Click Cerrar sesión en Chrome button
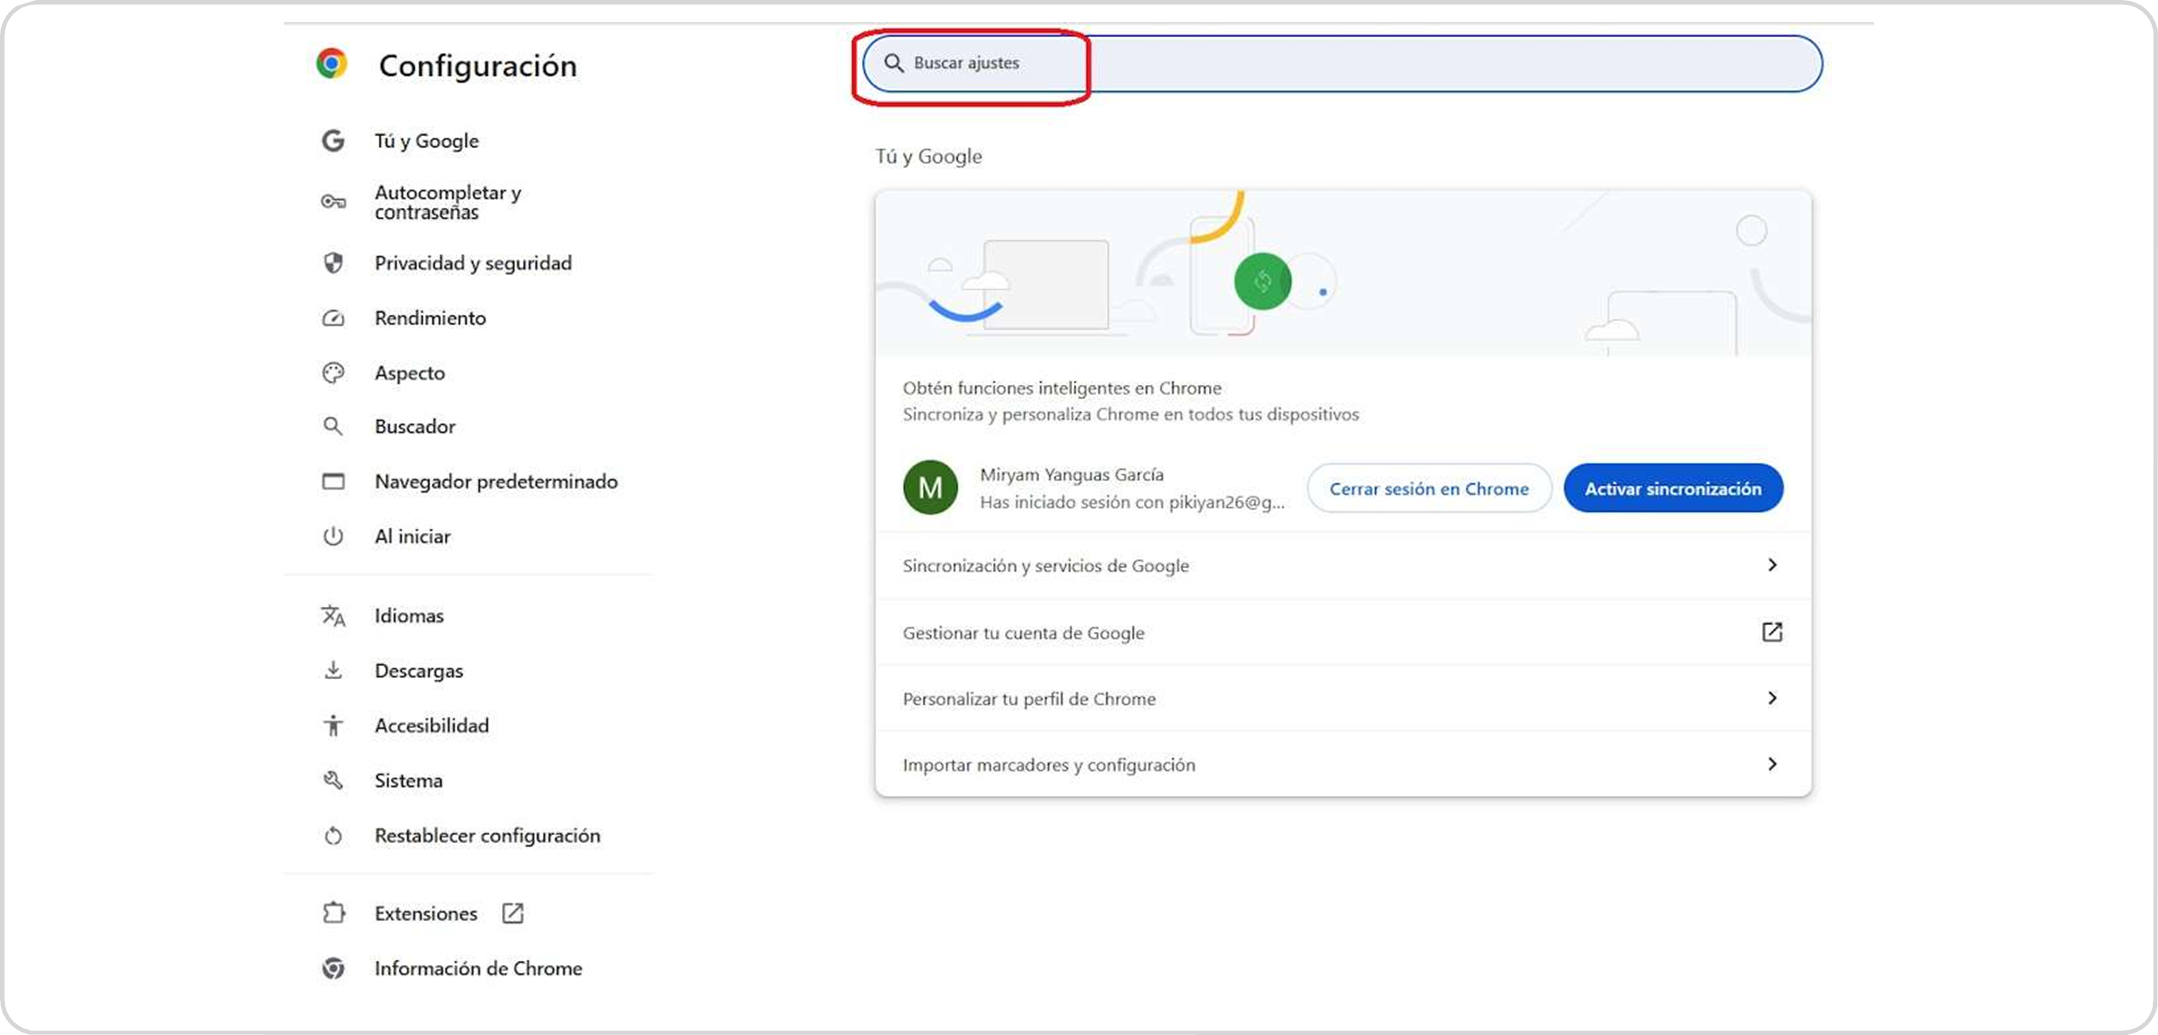The height and width of the screenshot is (1035, 2158). coord(1429,488)
